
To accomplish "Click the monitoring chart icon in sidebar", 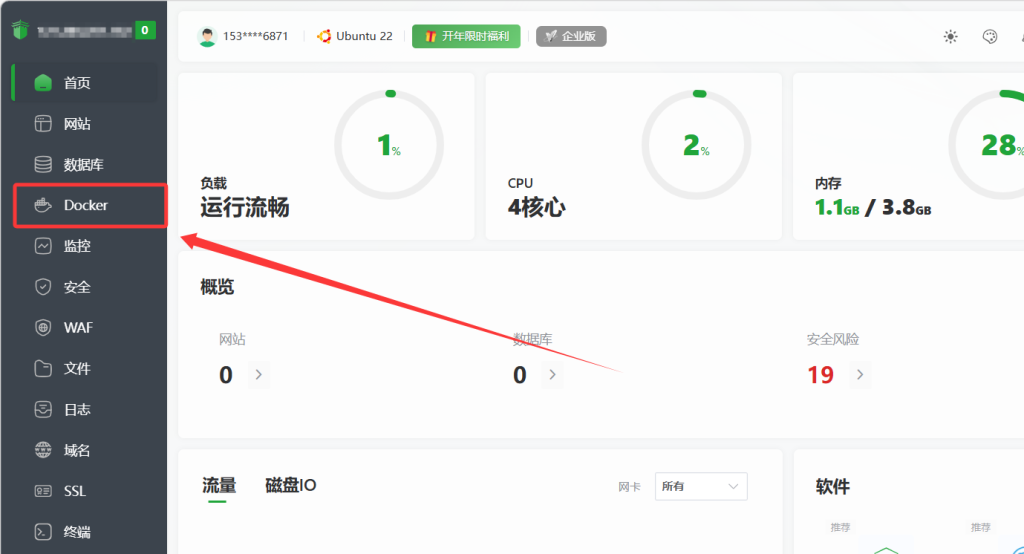I will [43, 246].
